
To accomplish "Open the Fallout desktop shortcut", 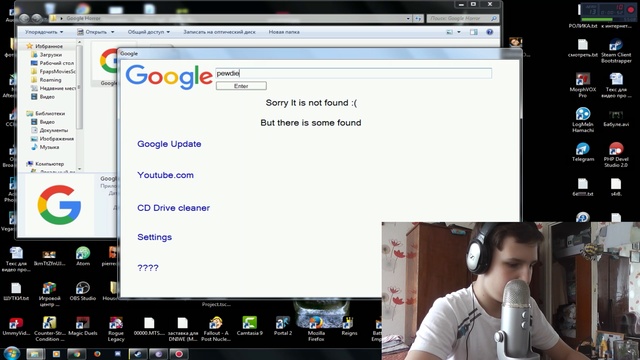I will coord(216,329).
